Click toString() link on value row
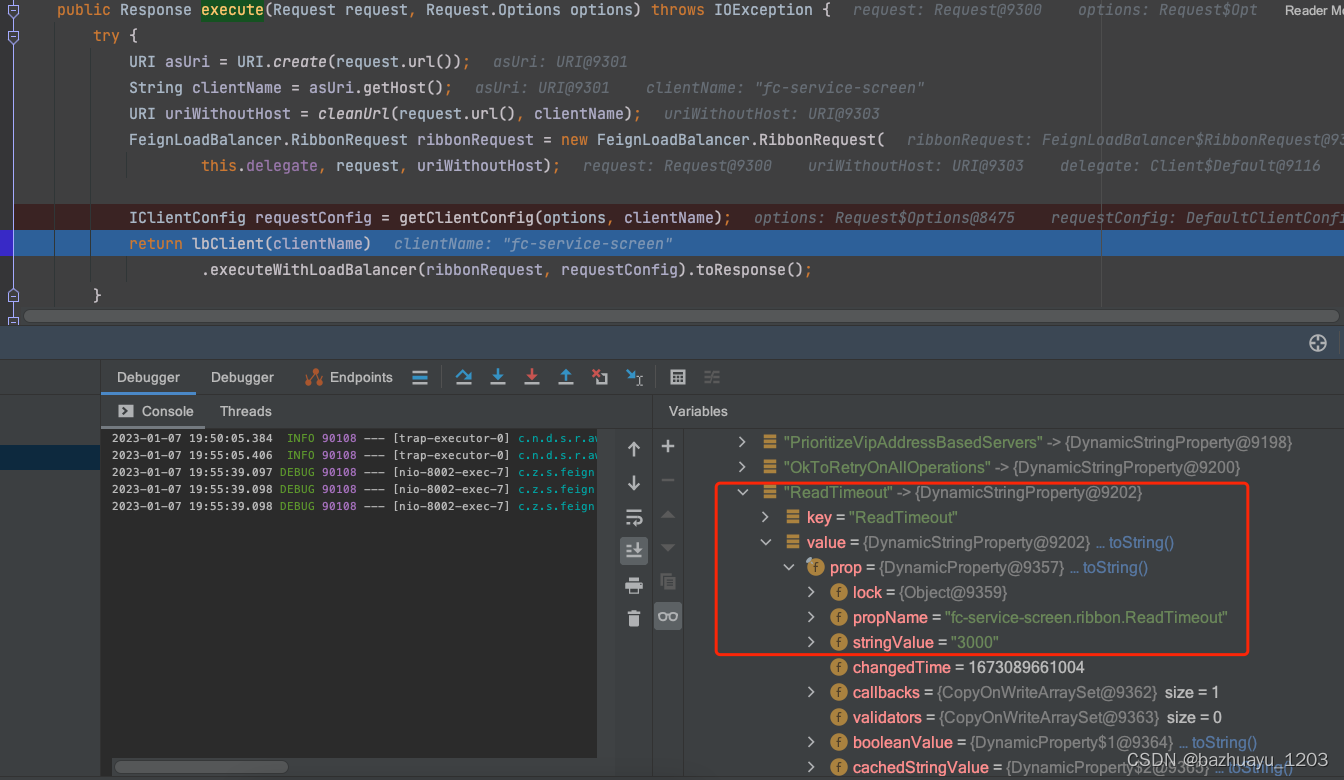This screenshot has height=780, width=1344. click(x=1141, y=542)
